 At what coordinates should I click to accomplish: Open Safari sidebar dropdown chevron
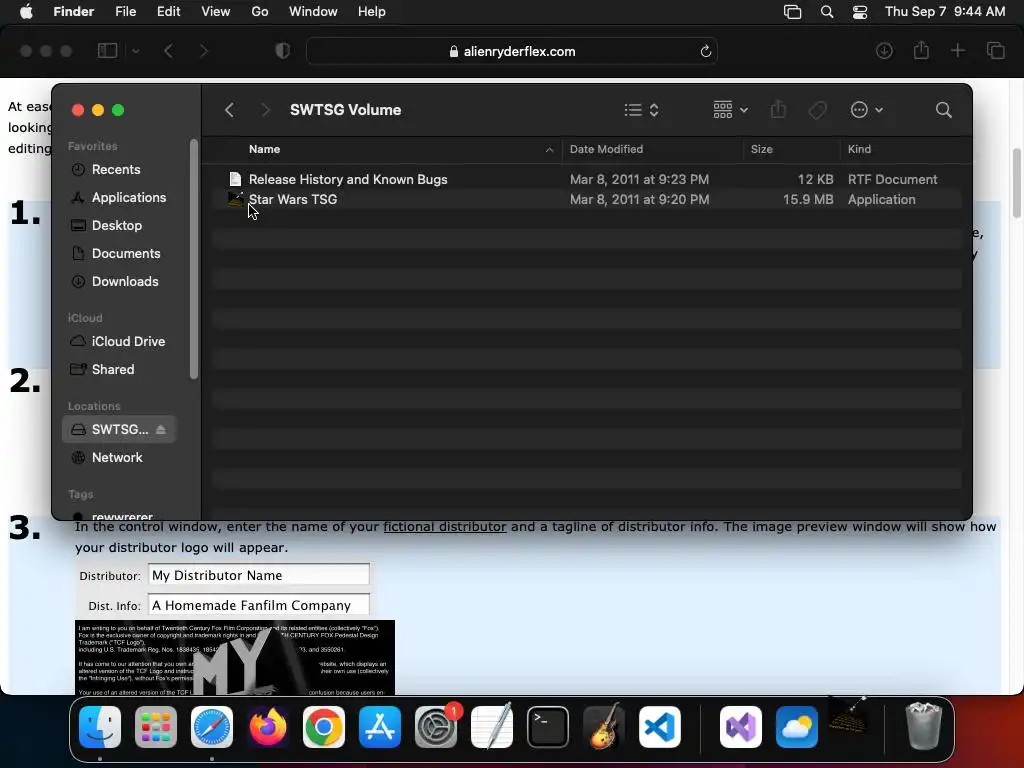point(135,51)
